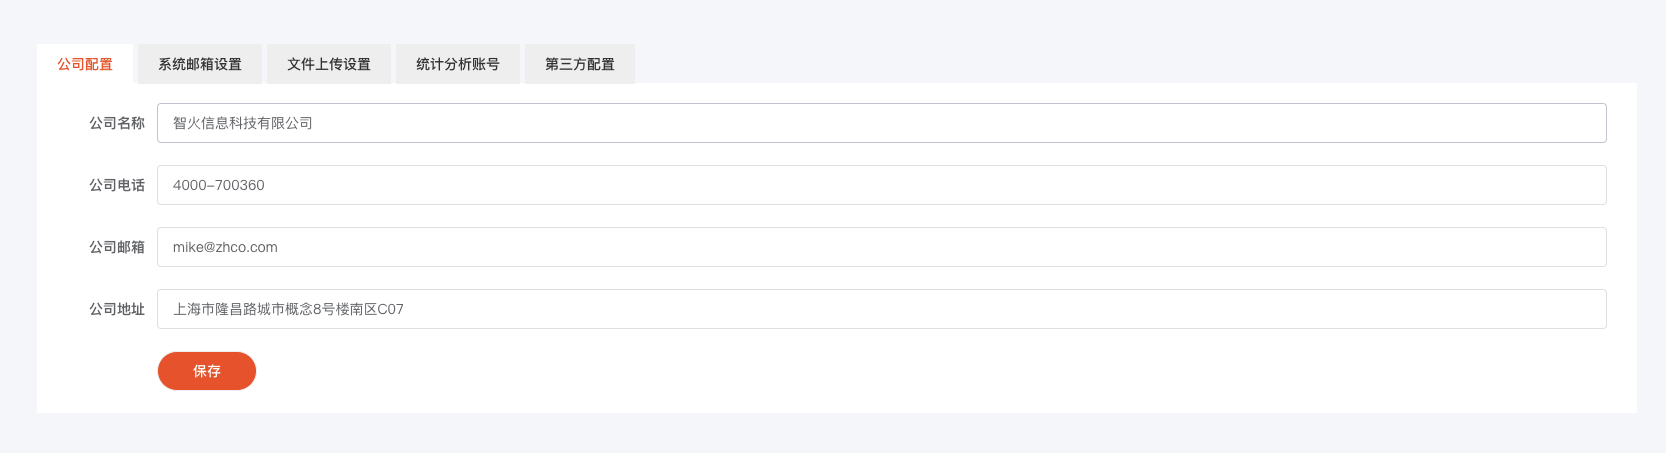Focus the 公司地址 input field

[882, 309]
